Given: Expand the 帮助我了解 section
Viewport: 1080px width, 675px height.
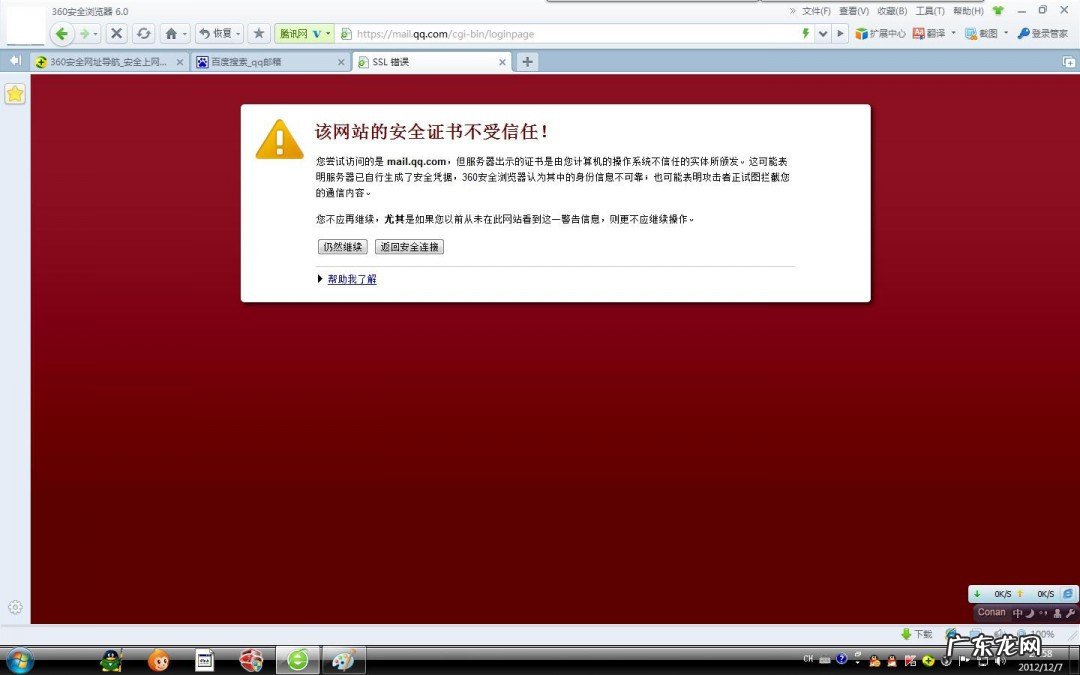Looking at the screenshot, I should 351,279.
